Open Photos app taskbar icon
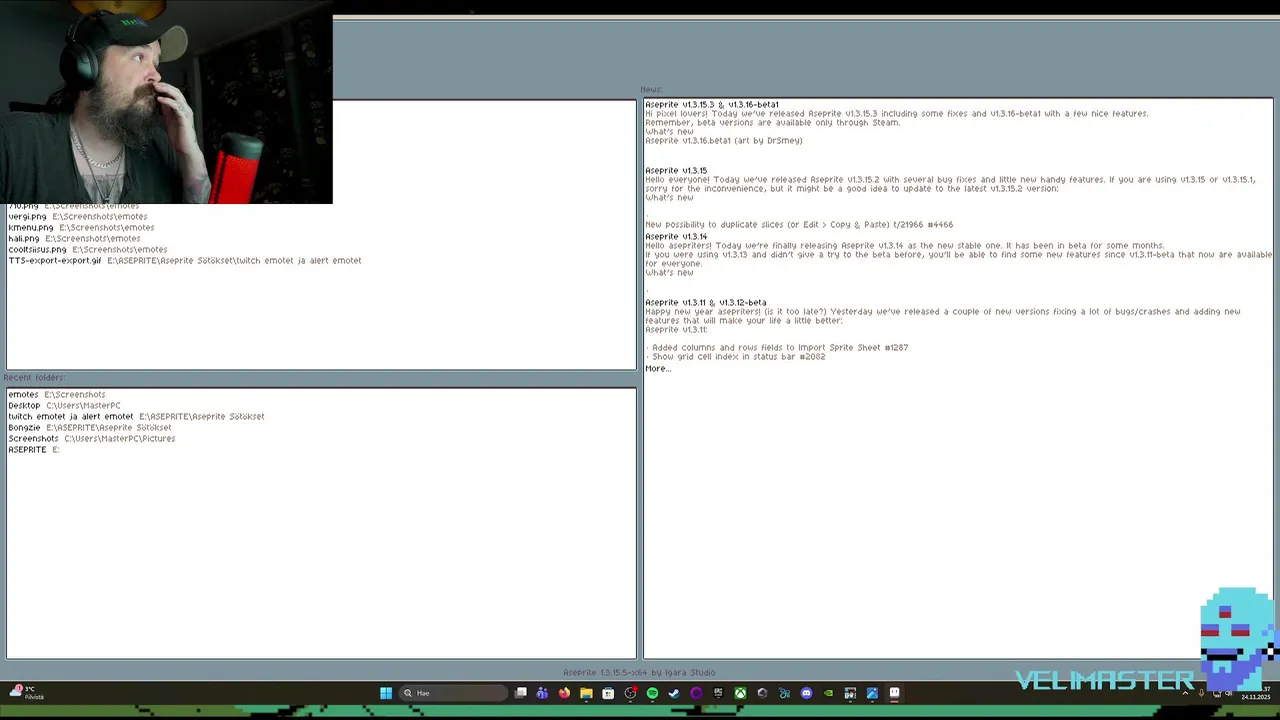Image resolution: width=1280 pixels, height=720 pixels. tap(872, 693)
